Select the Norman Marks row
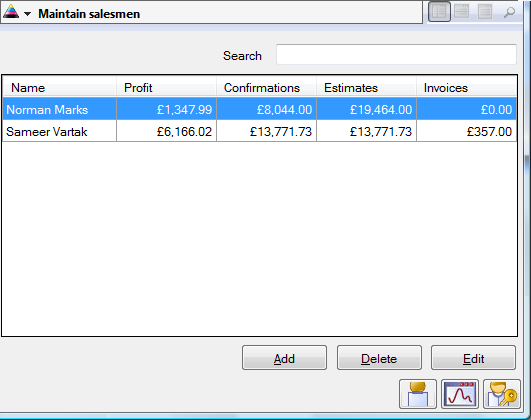 259,109
